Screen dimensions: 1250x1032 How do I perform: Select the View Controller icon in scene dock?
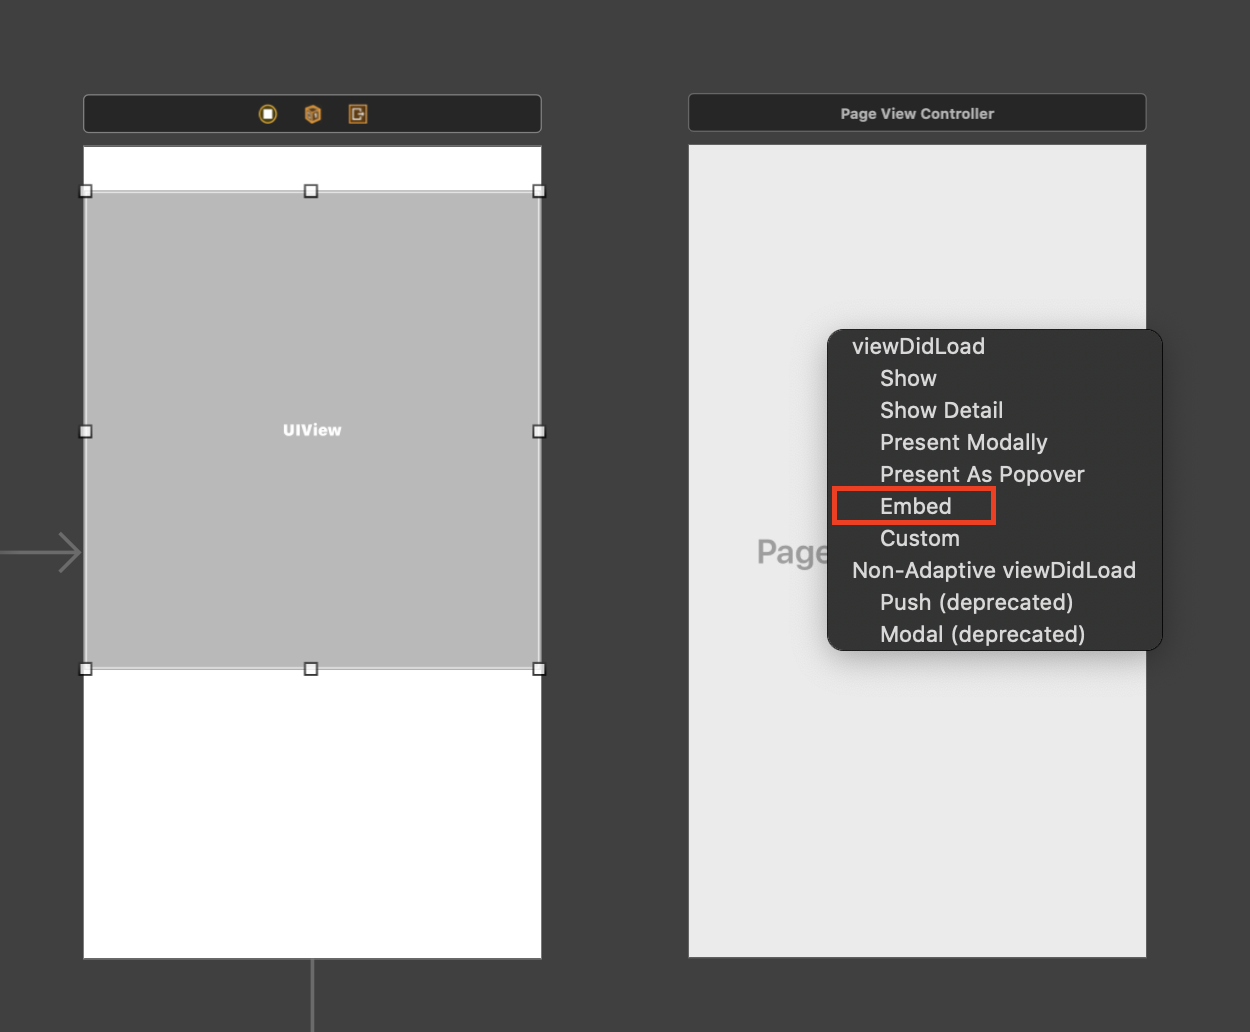pos(267,113)
